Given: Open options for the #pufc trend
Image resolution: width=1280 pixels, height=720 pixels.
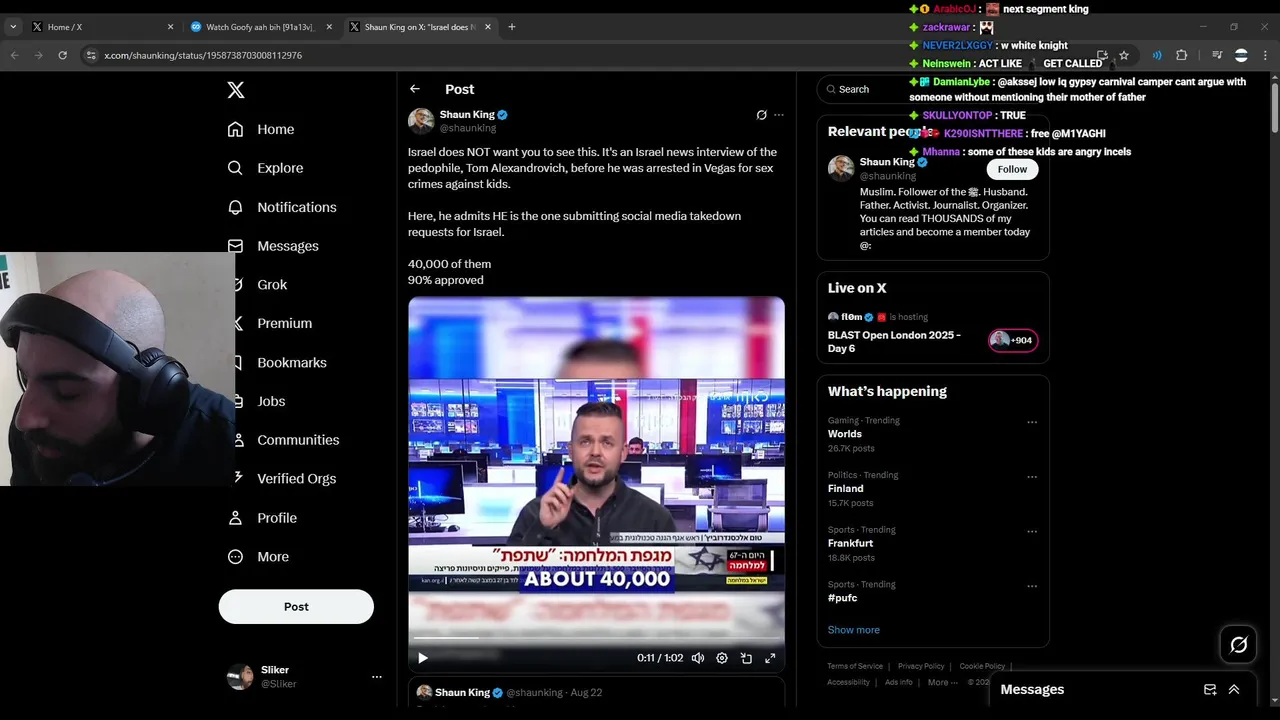Looking at the screenshot, I should [x=1032, y=586].
